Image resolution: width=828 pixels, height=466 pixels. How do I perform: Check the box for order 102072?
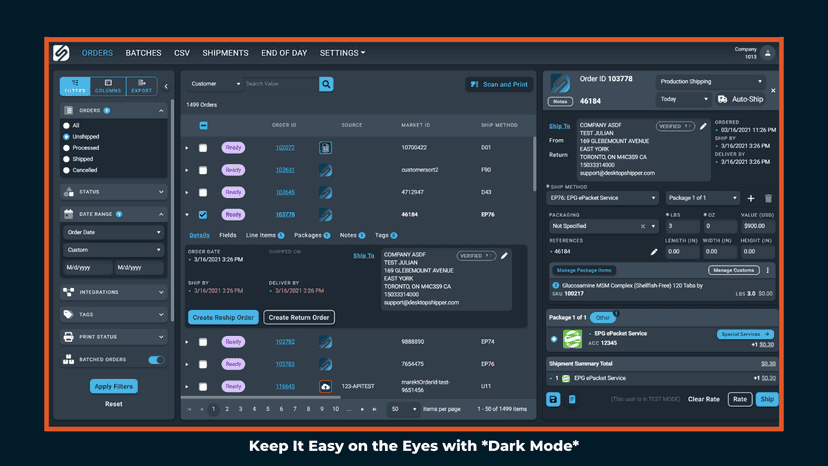click(x=203, y=148)
